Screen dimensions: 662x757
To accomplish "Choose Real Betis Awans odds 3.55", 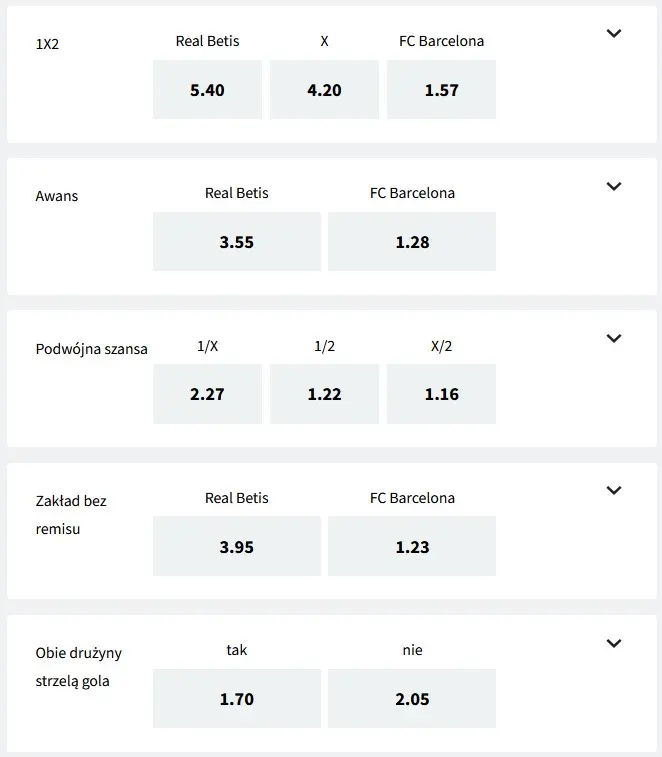I will [236, 242].
